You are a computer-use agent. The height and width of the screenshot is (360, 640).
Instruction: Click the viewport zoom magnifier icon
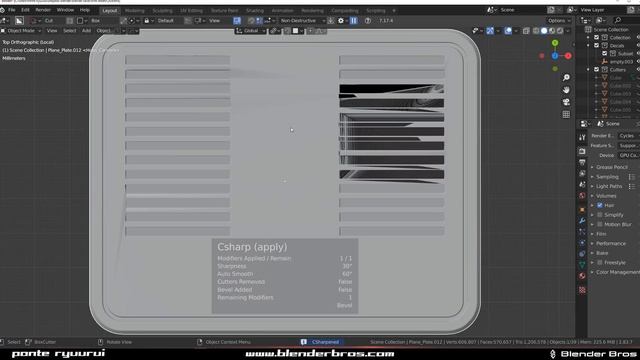click(566, 78)
